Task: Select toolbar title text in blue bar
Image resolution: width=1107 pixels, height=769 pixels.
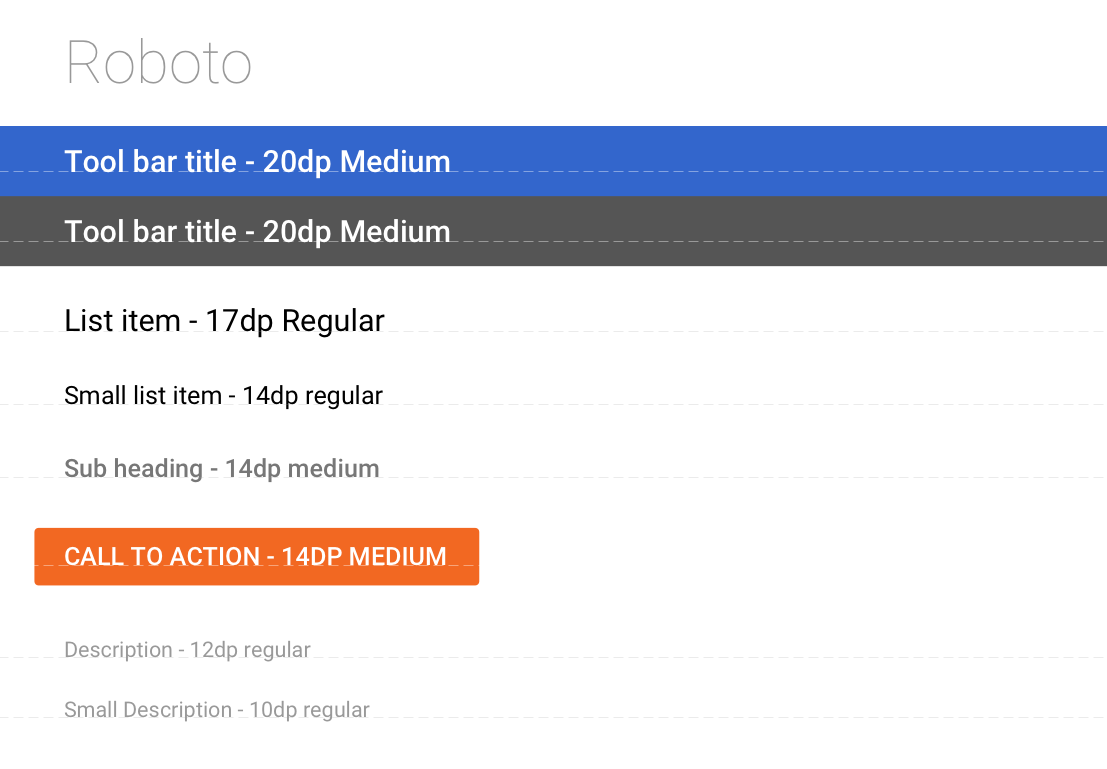Action: click(x=257, y=162)
